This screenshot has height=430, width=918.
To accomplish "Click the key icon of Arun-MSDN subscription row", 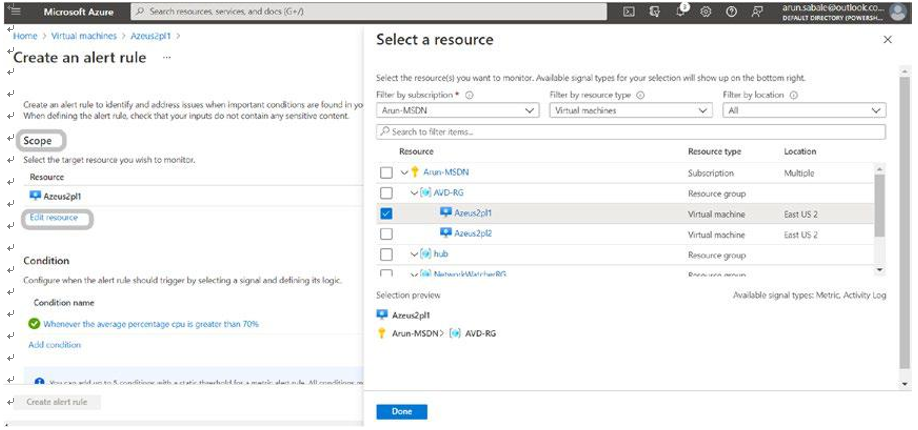I will coord(415,172).
